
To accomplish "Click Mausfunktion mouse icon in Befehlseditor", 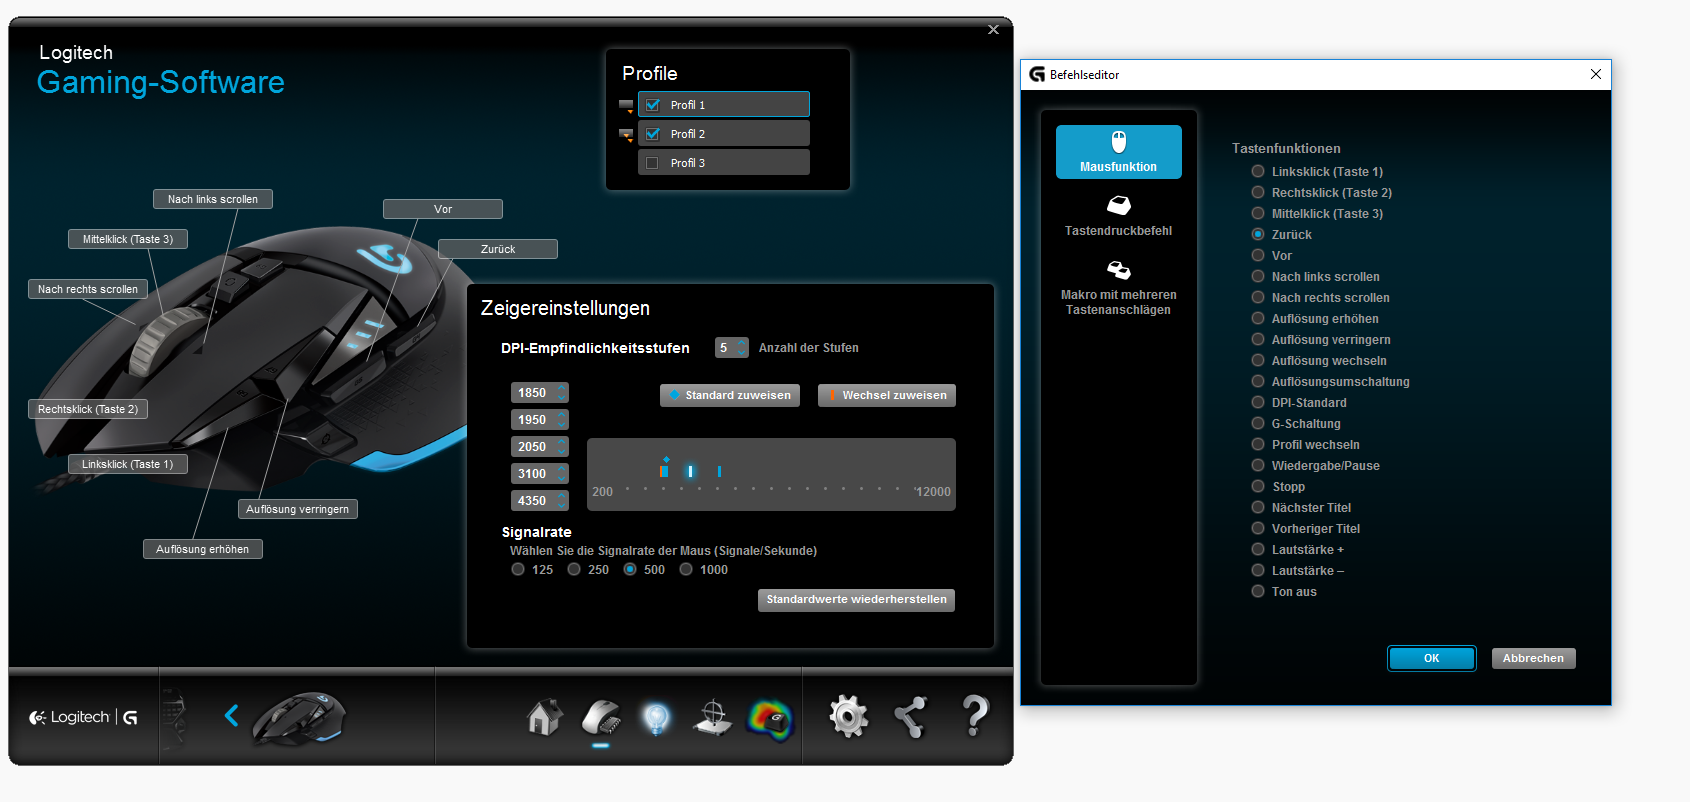I will [1118, 141].
